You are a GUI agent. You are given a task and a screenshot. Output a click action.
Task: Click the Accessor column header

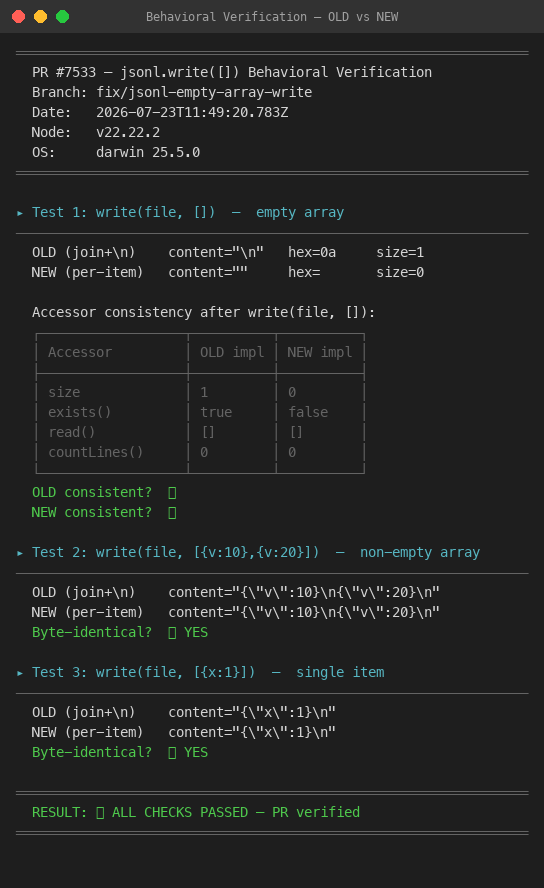click(x=80, y=352)
